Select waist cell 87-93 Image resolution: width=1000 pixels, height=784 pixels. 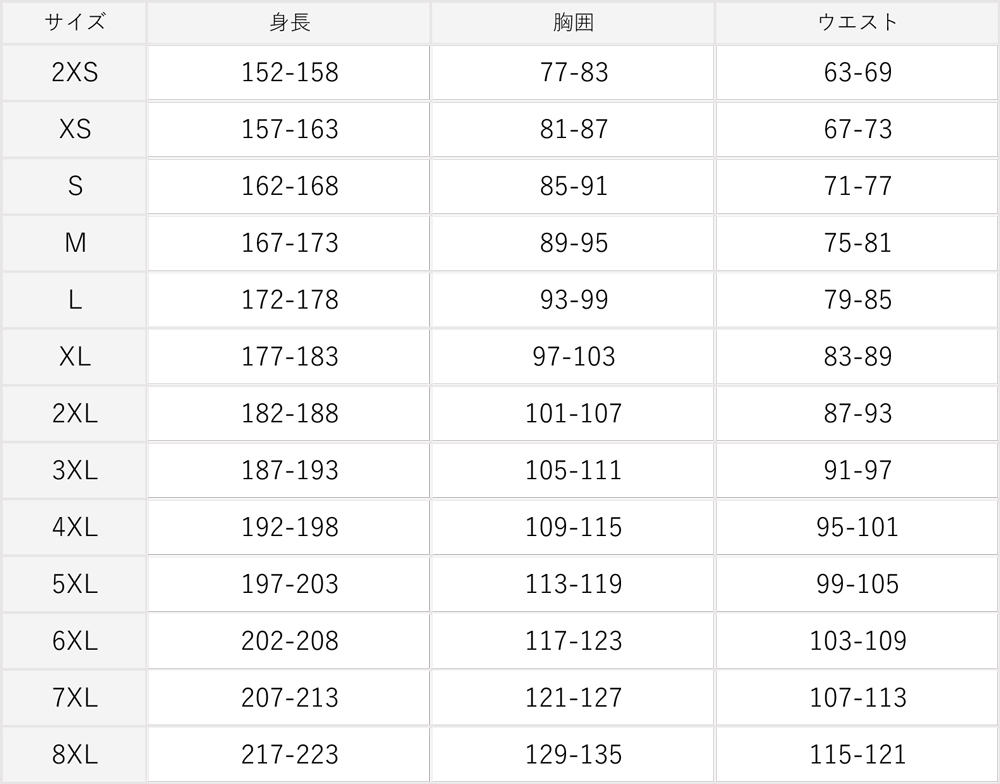click(857, 413)
